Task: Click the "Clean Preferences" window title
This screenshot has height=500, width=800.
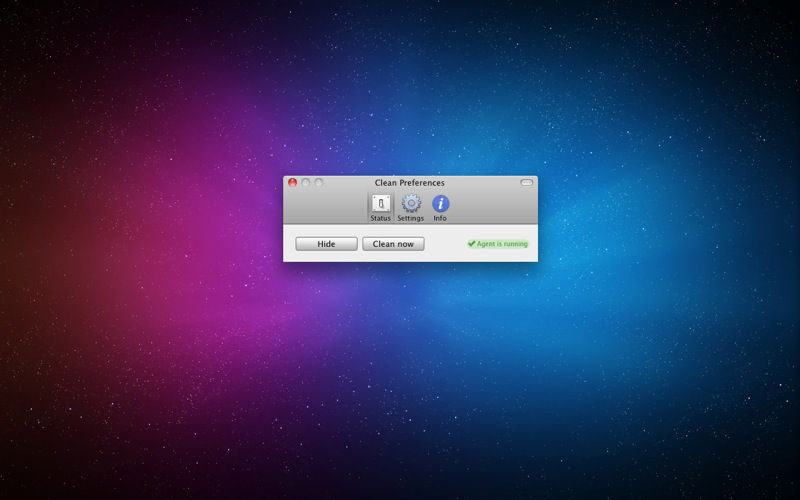Action: (x=410, y=183)
